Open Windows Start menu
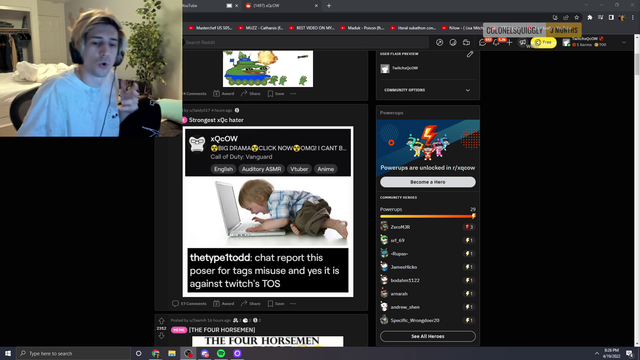This screenshot has height=360, width=640. point(8,353)
